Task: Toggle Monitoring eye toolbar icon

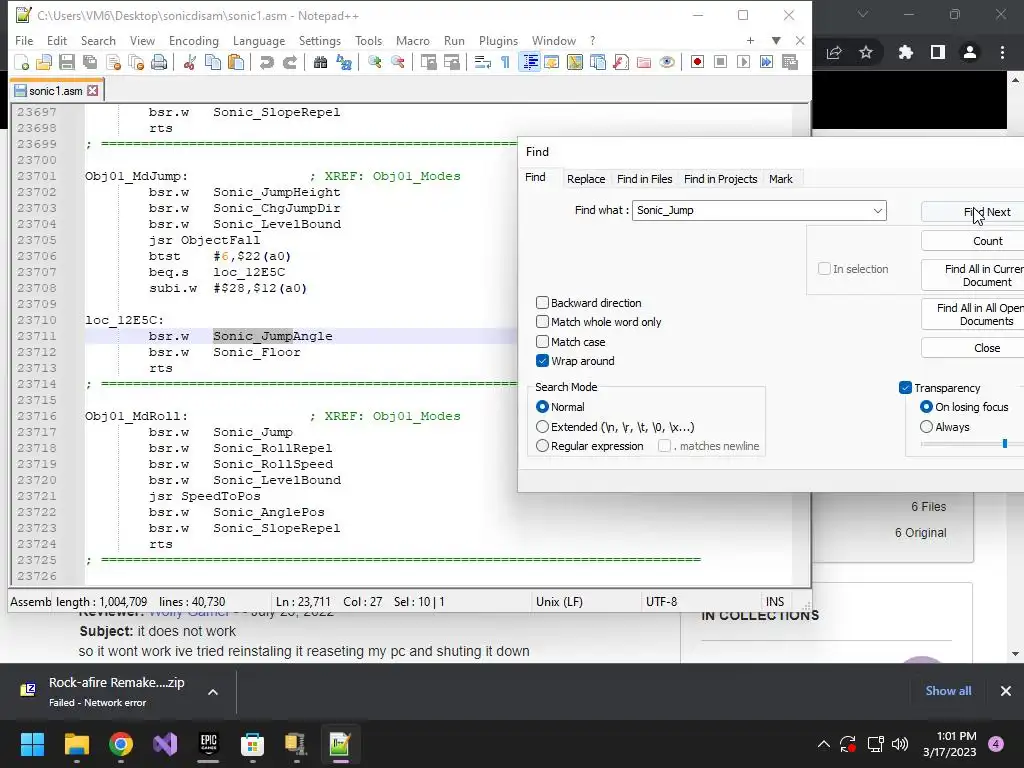Action: pyautogui.click(x=667, y=63)
